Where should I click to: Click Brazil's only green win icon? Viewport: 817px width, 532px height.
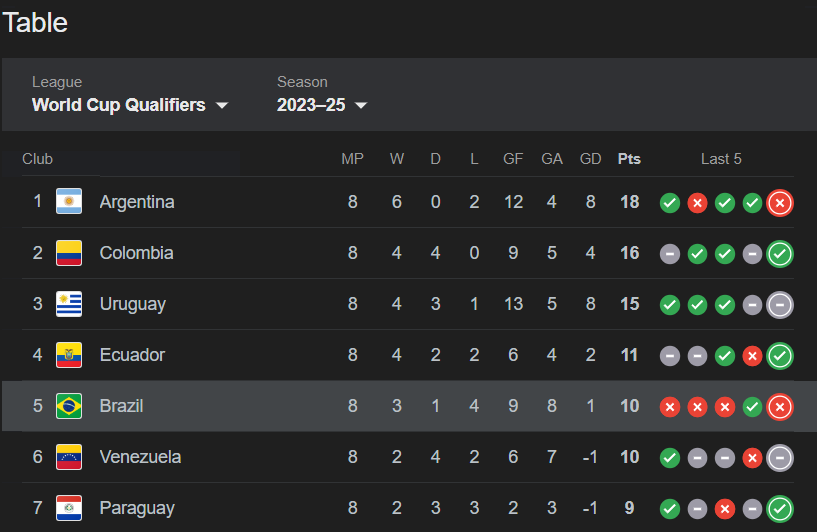click(x=752, y=407)
